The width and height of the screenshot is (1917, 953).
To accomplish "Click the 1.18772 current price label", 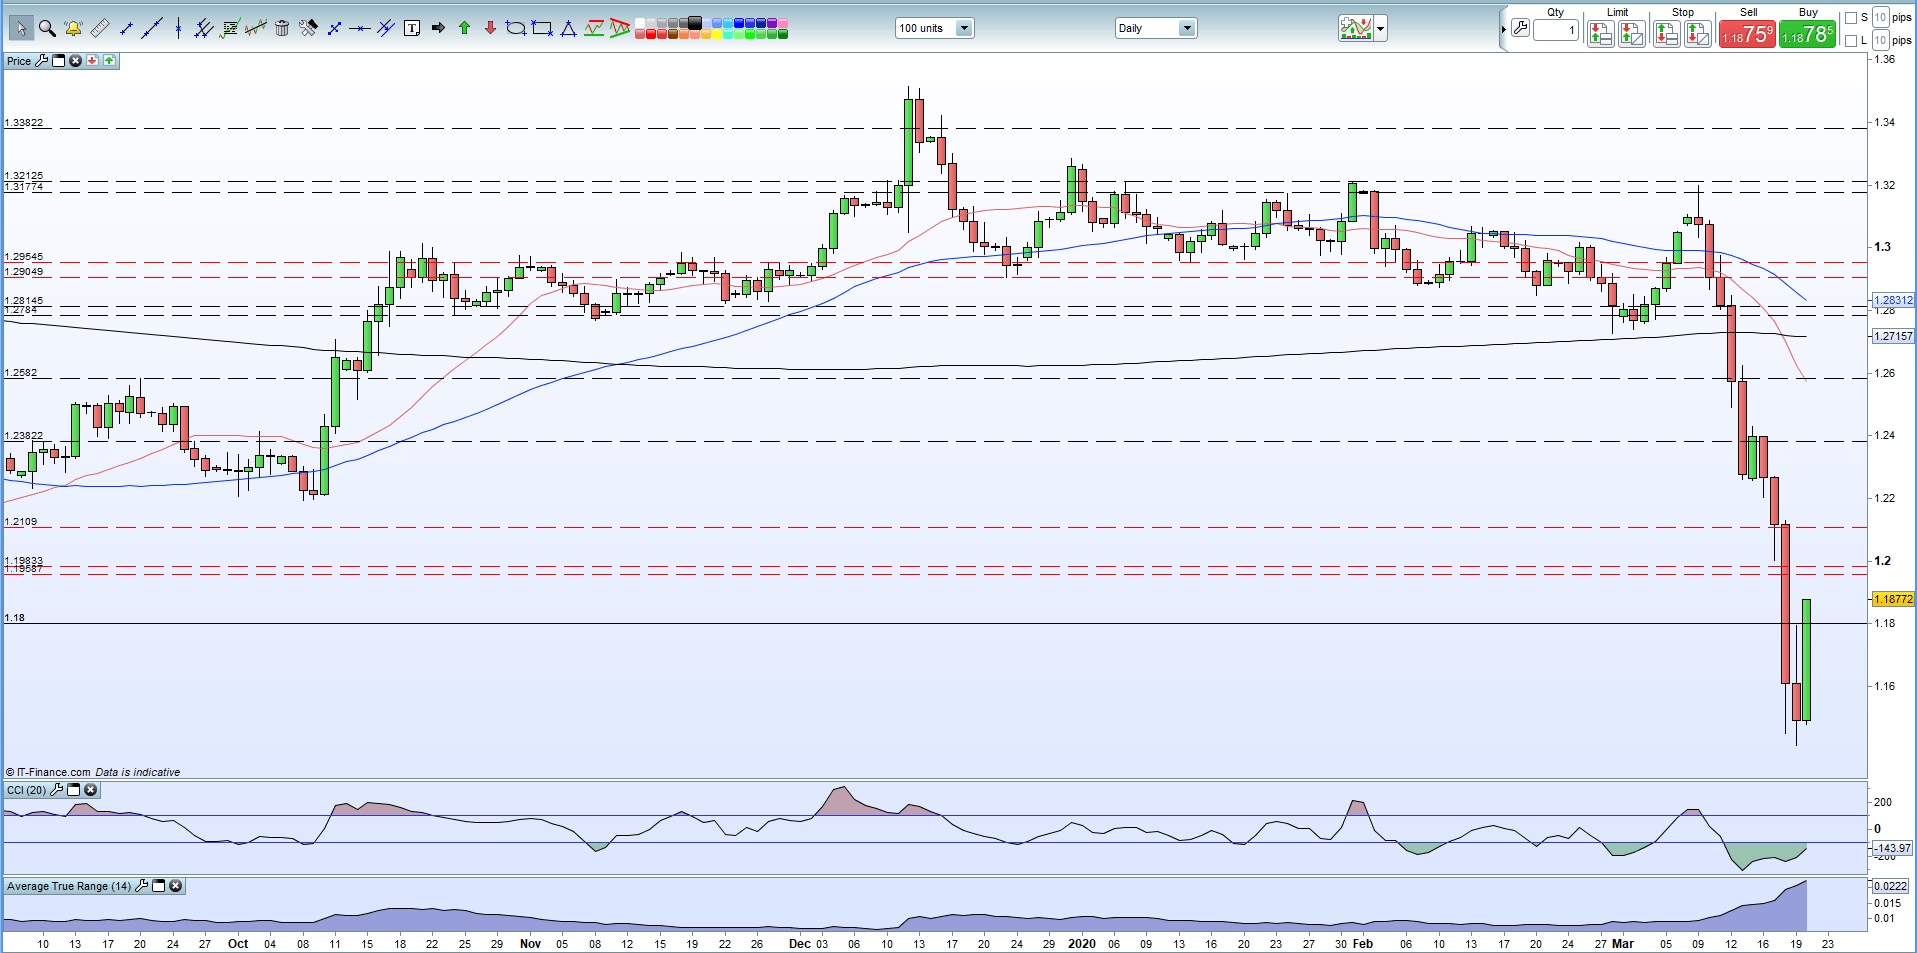I will (x=1893, y=599).
